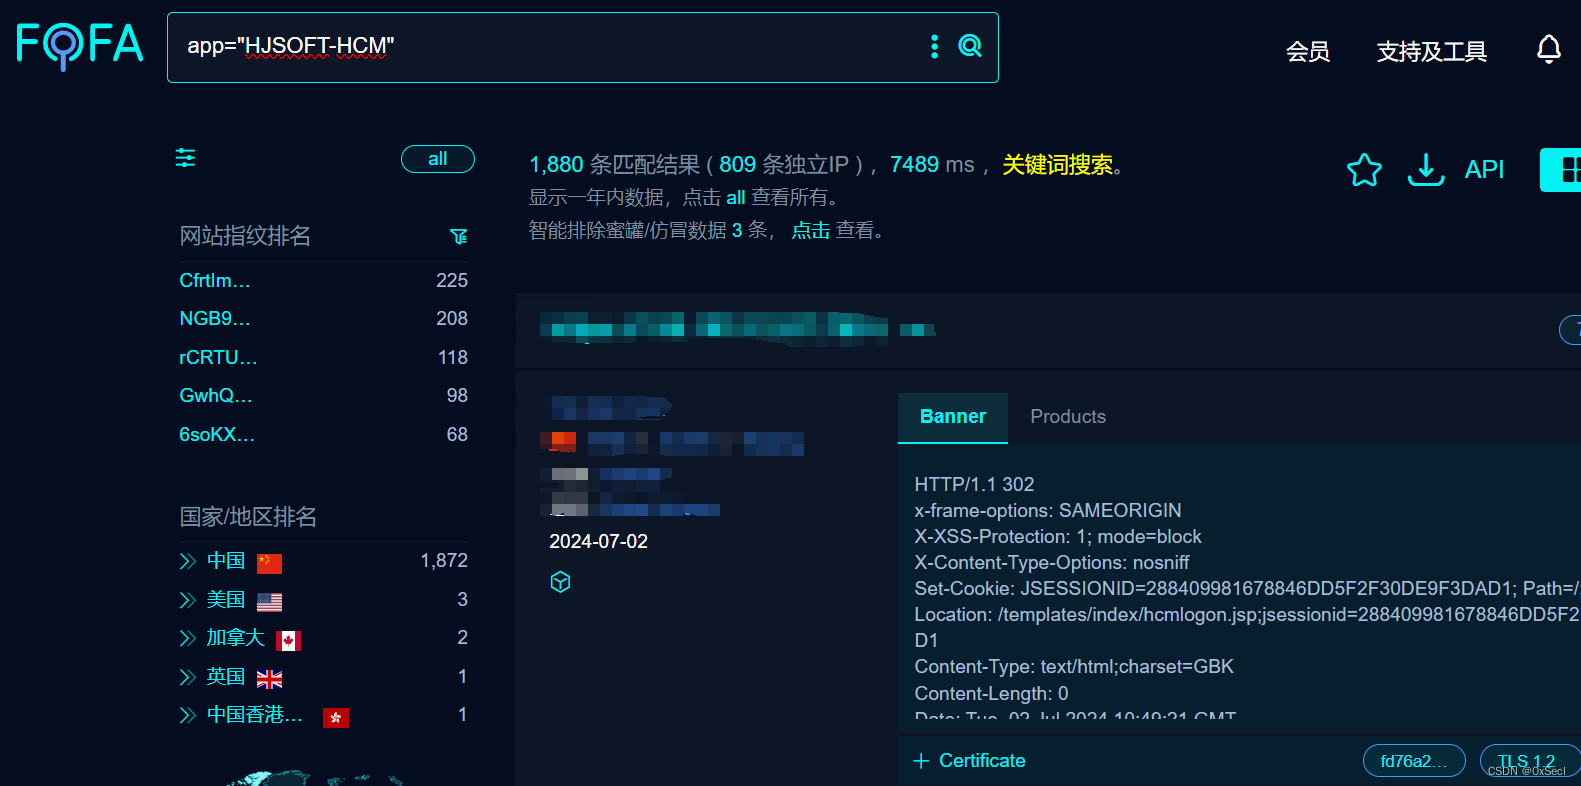Expand the 英国 country row chevron
The width and height of the screenshot is (1581, 786).
point(187,677)
